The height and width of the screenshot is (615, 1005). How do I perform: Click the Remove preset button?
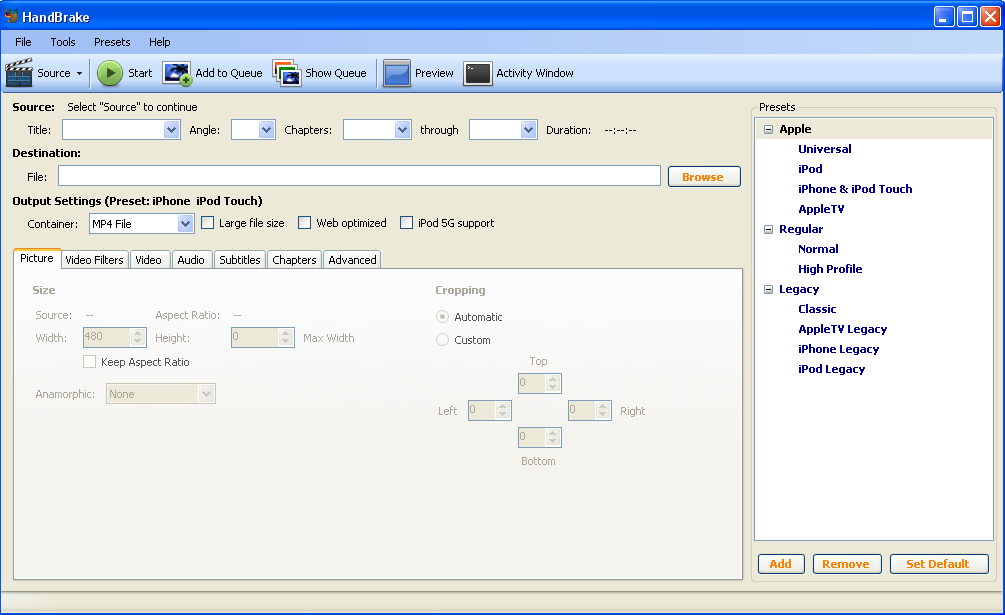[847, 564]
